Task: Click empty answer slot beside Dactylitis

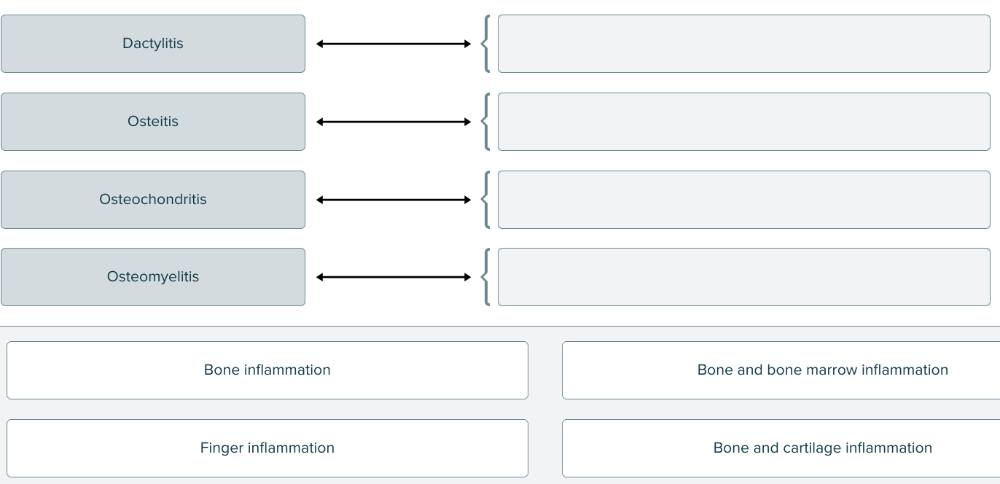Action: coord(744,44)
